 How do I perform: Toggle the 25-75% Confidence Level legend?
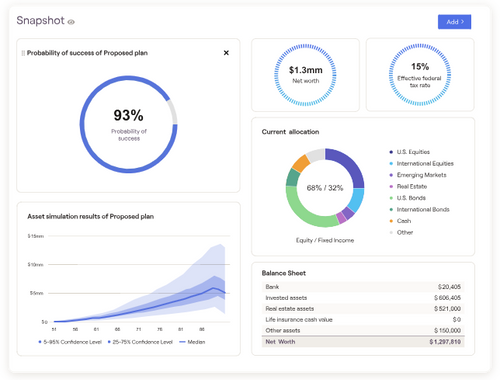click(140, 342)
